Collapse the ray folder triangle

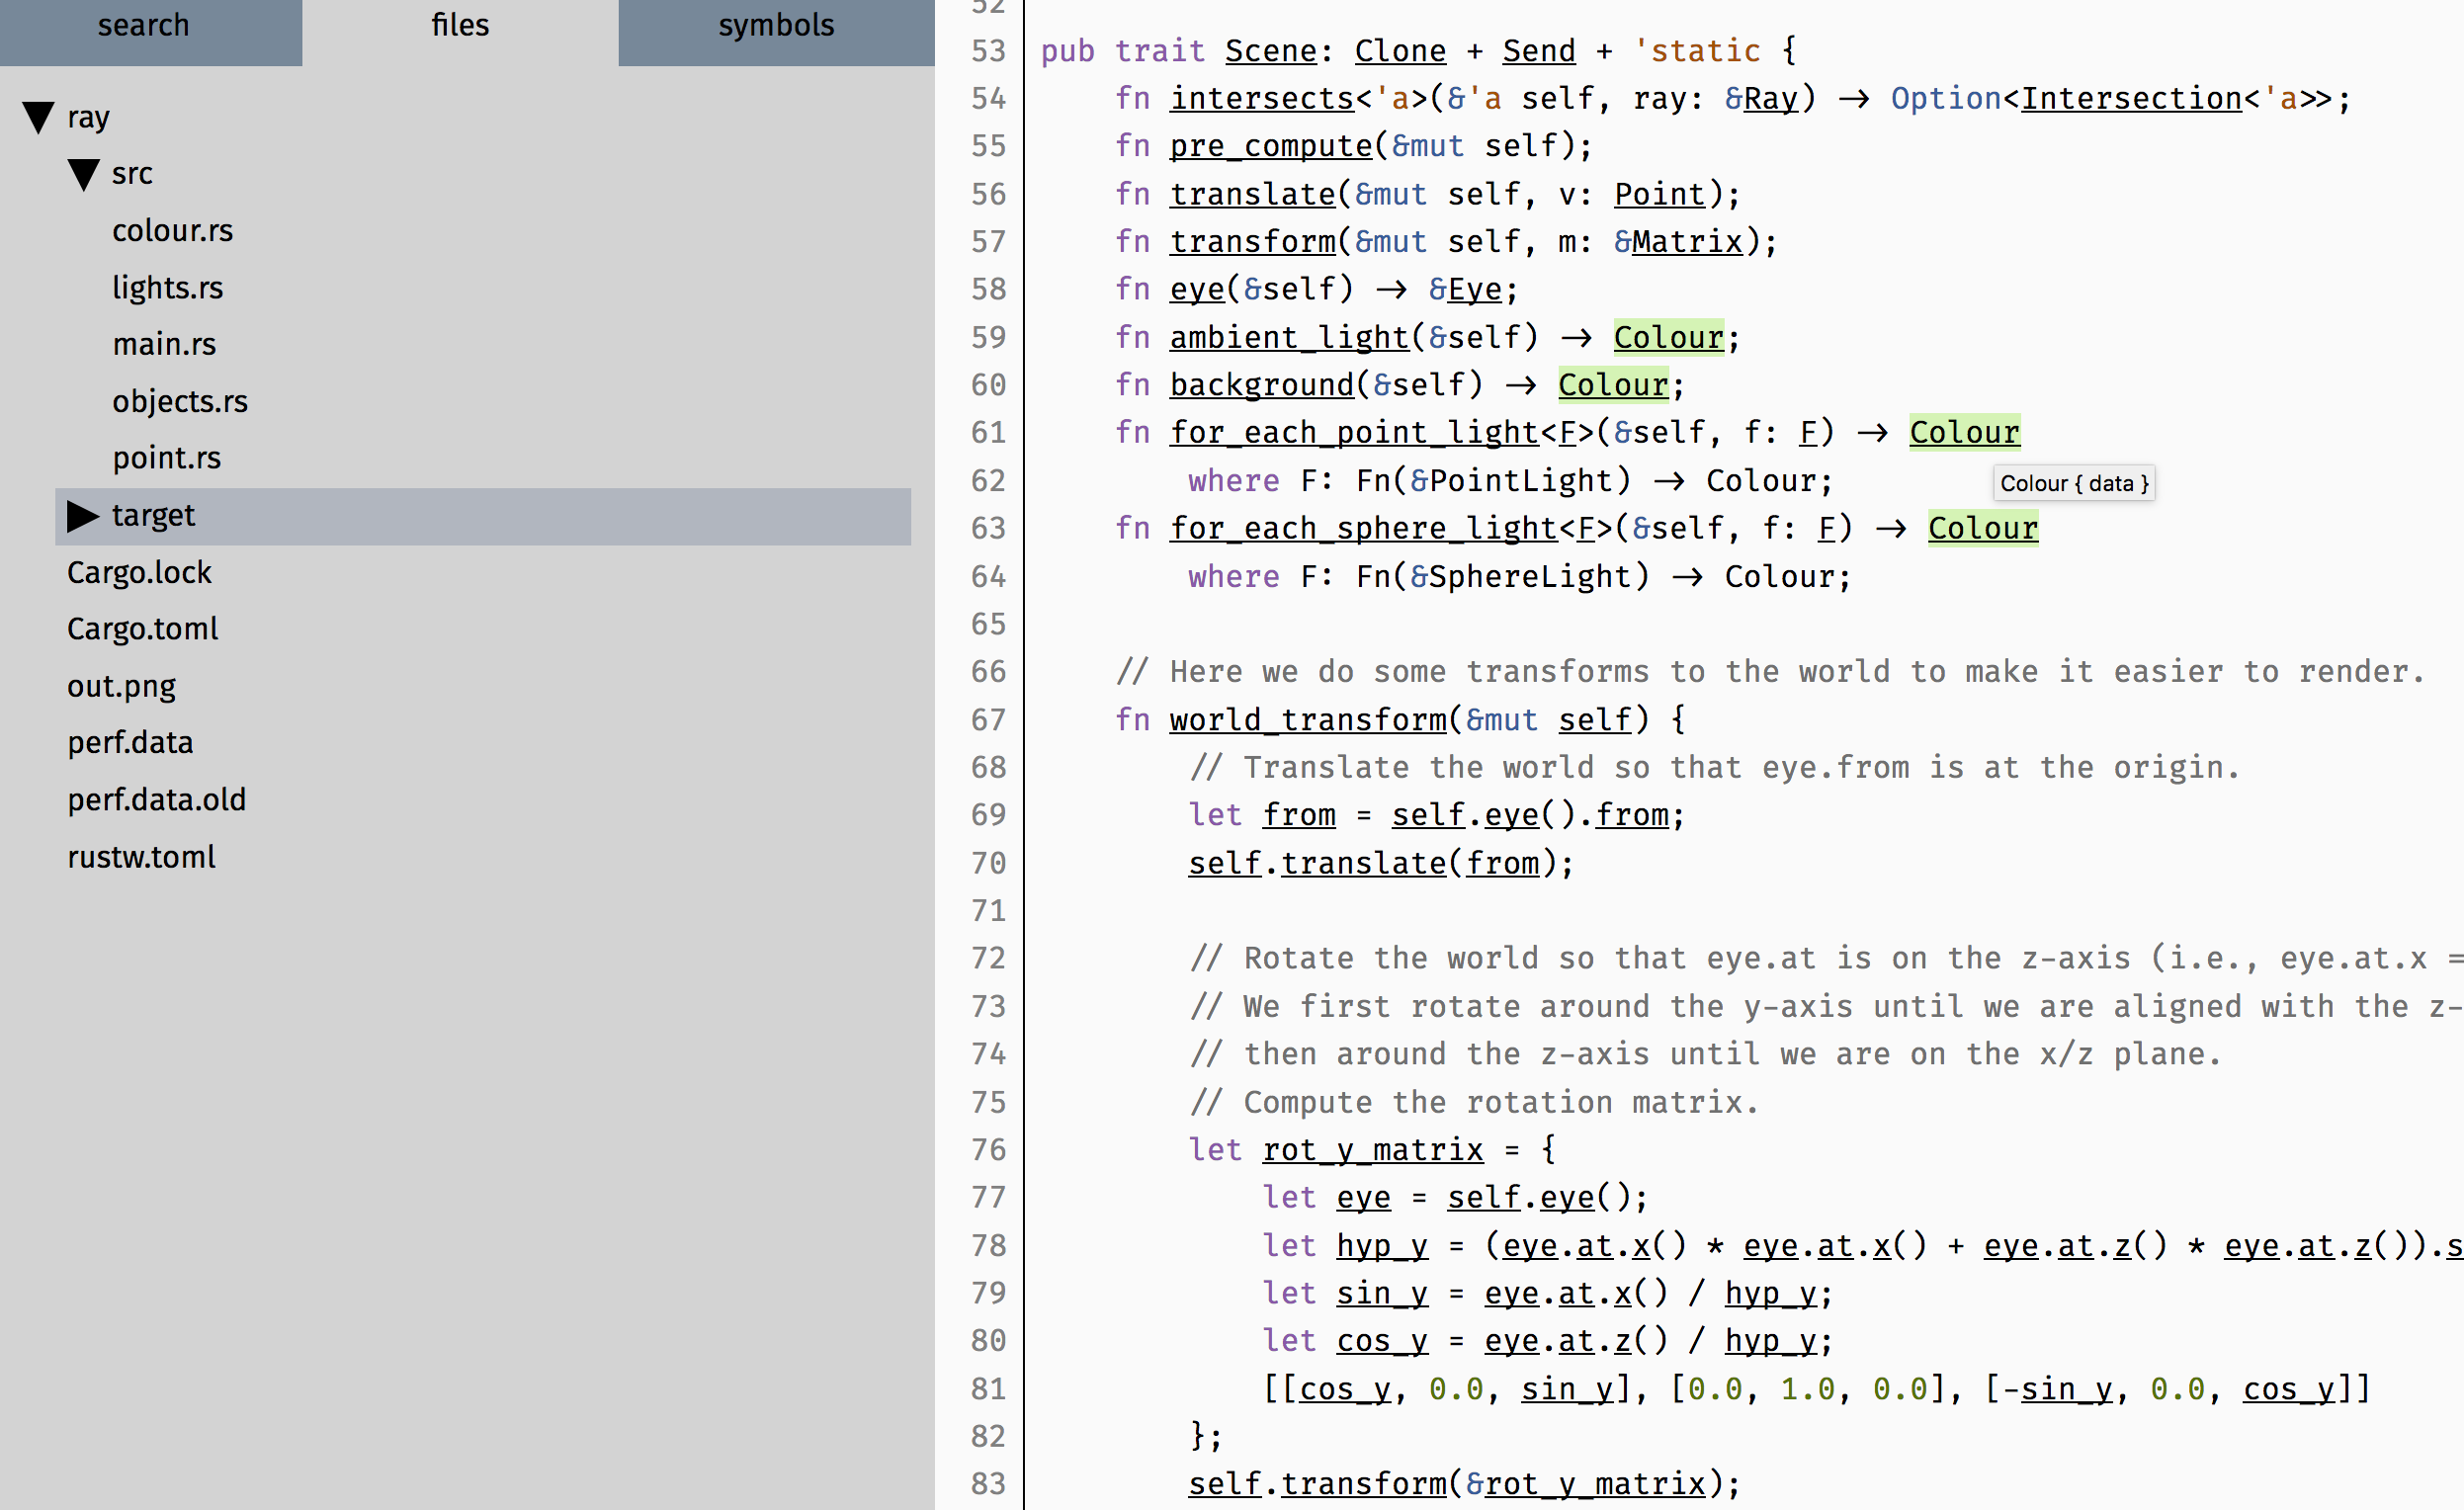[39, 117]
